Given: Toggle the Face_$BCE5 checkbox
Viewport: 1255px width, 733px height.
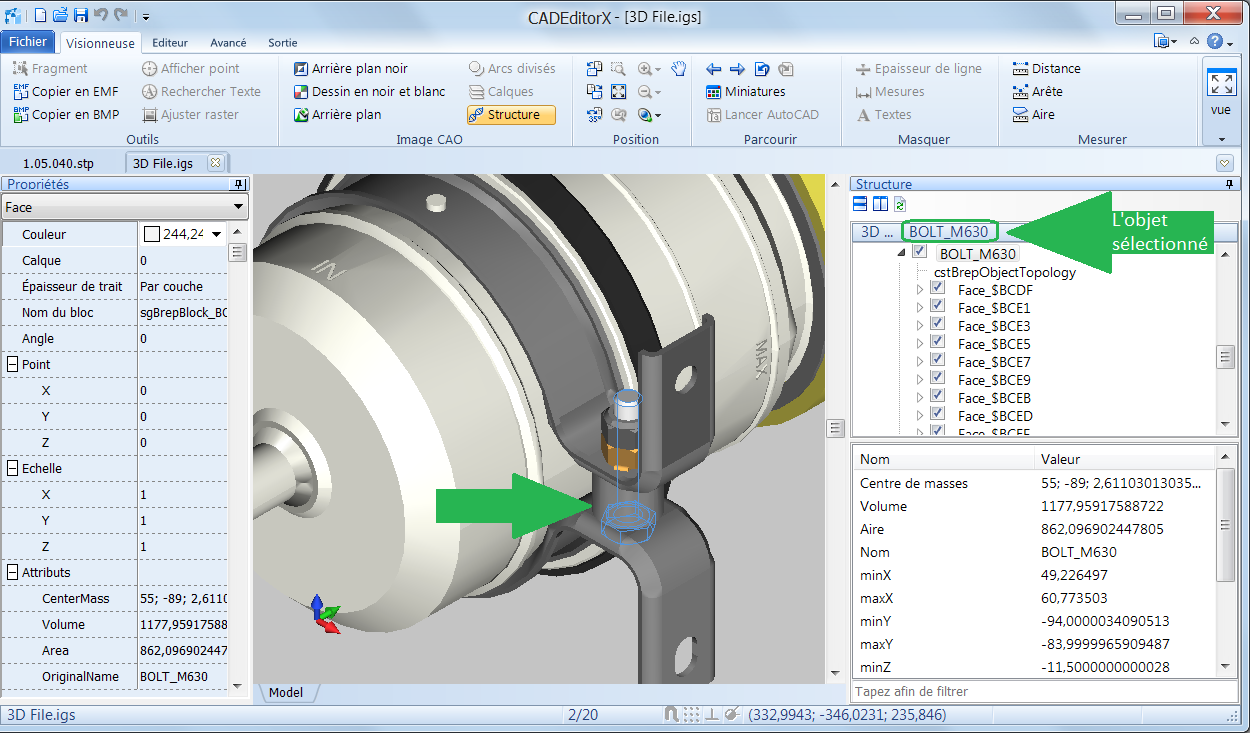Looking at the screenshot, I should (937, 344).
